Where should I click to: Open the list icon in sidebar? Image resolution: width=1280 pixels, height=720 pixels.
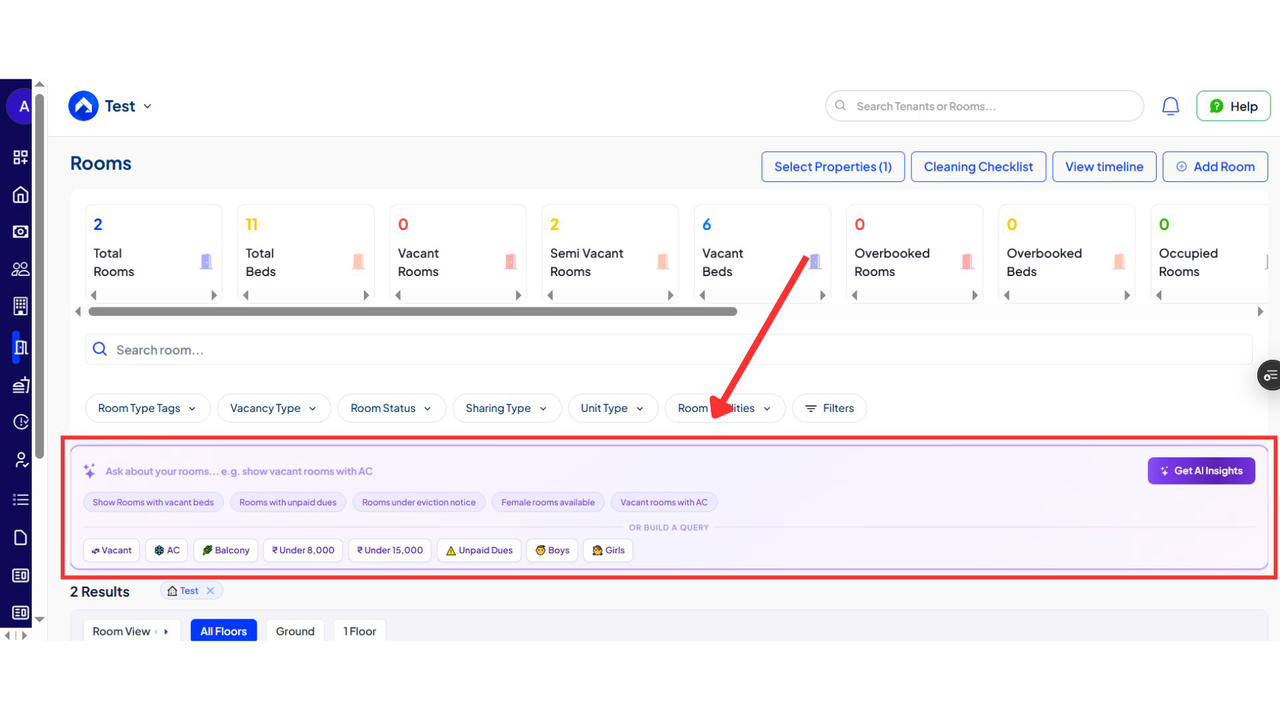(20, 499)
